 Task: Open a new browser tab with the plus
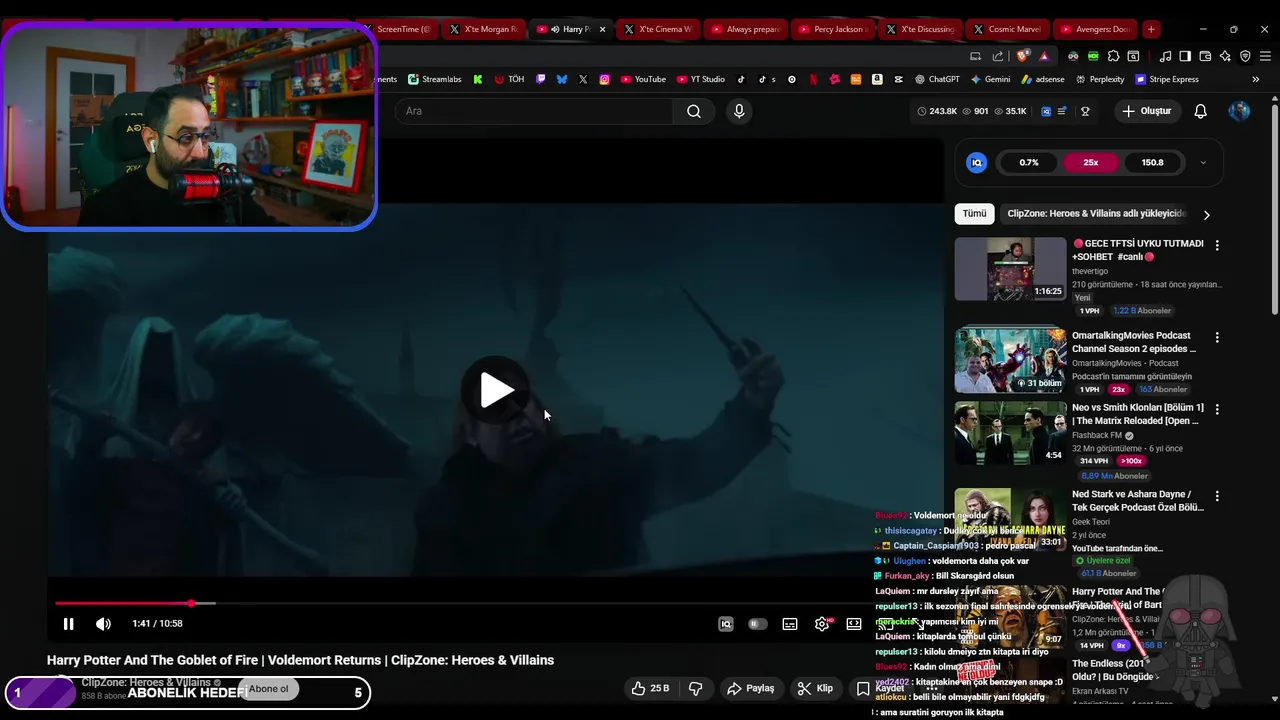[x=1151, y=29]
